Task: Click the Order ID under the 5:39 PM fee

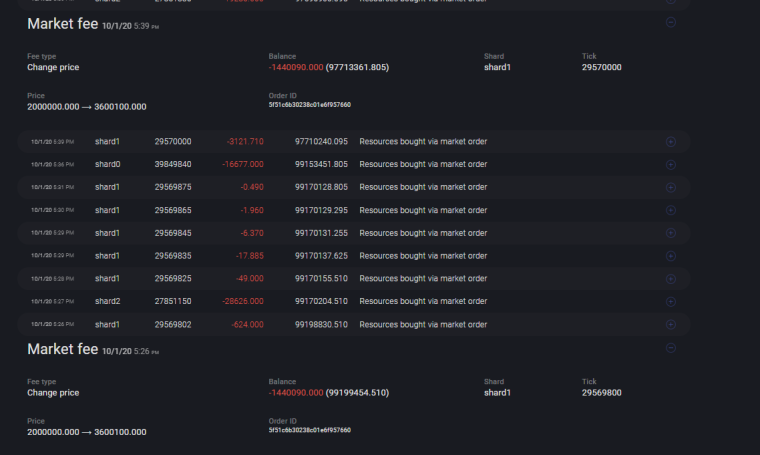Action: (310, 105)
